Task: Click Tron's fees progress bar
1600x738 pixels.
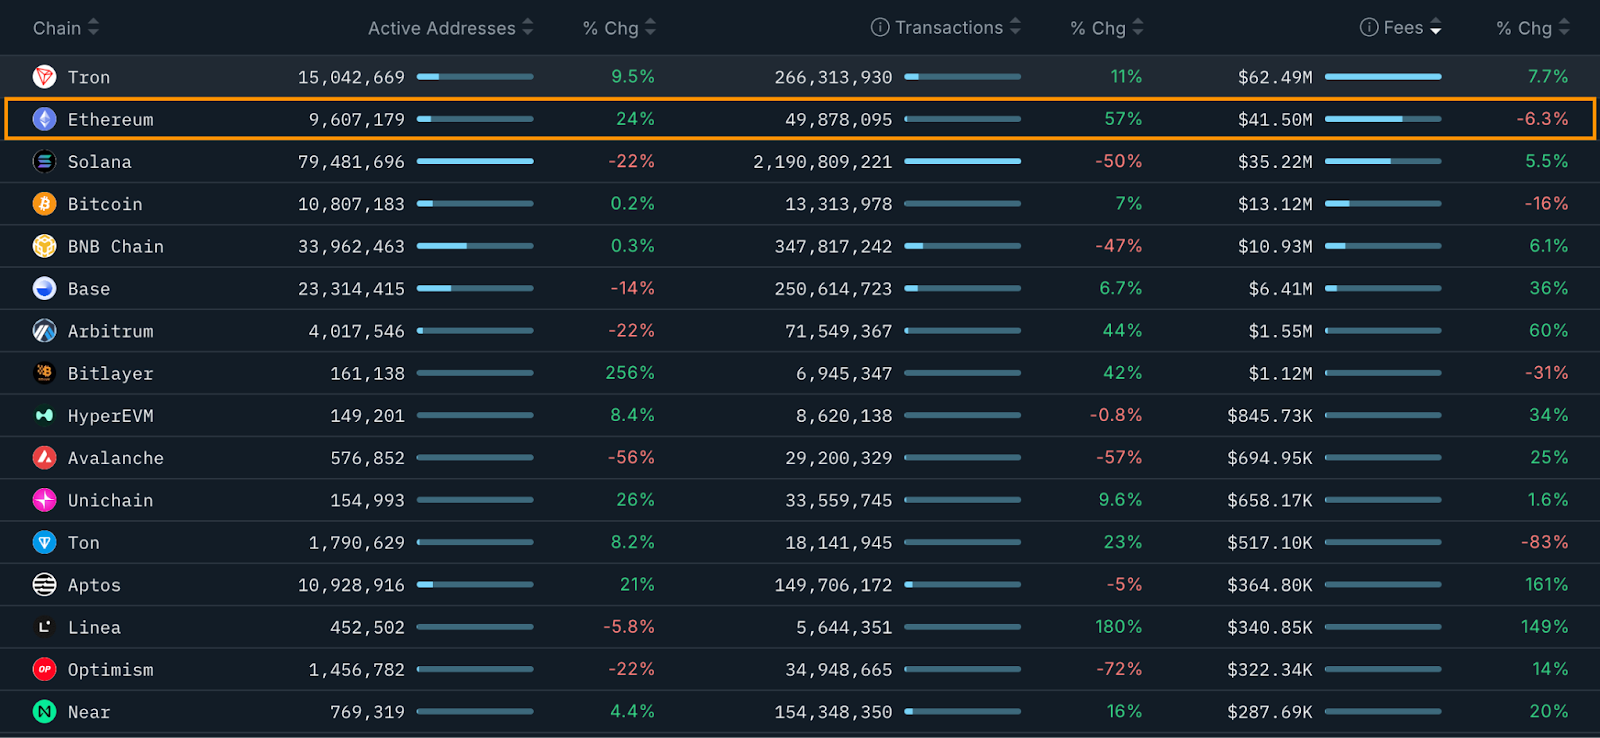Action: [1383, 77]
